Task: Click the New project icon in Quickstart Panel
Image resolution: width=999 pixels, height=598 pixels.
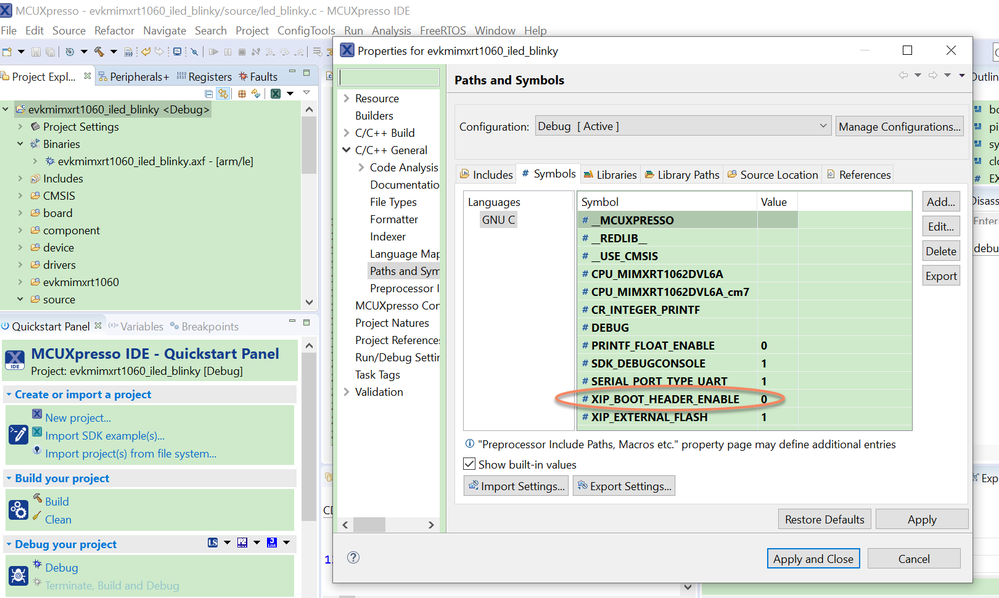Action: [x=37, y=415]
